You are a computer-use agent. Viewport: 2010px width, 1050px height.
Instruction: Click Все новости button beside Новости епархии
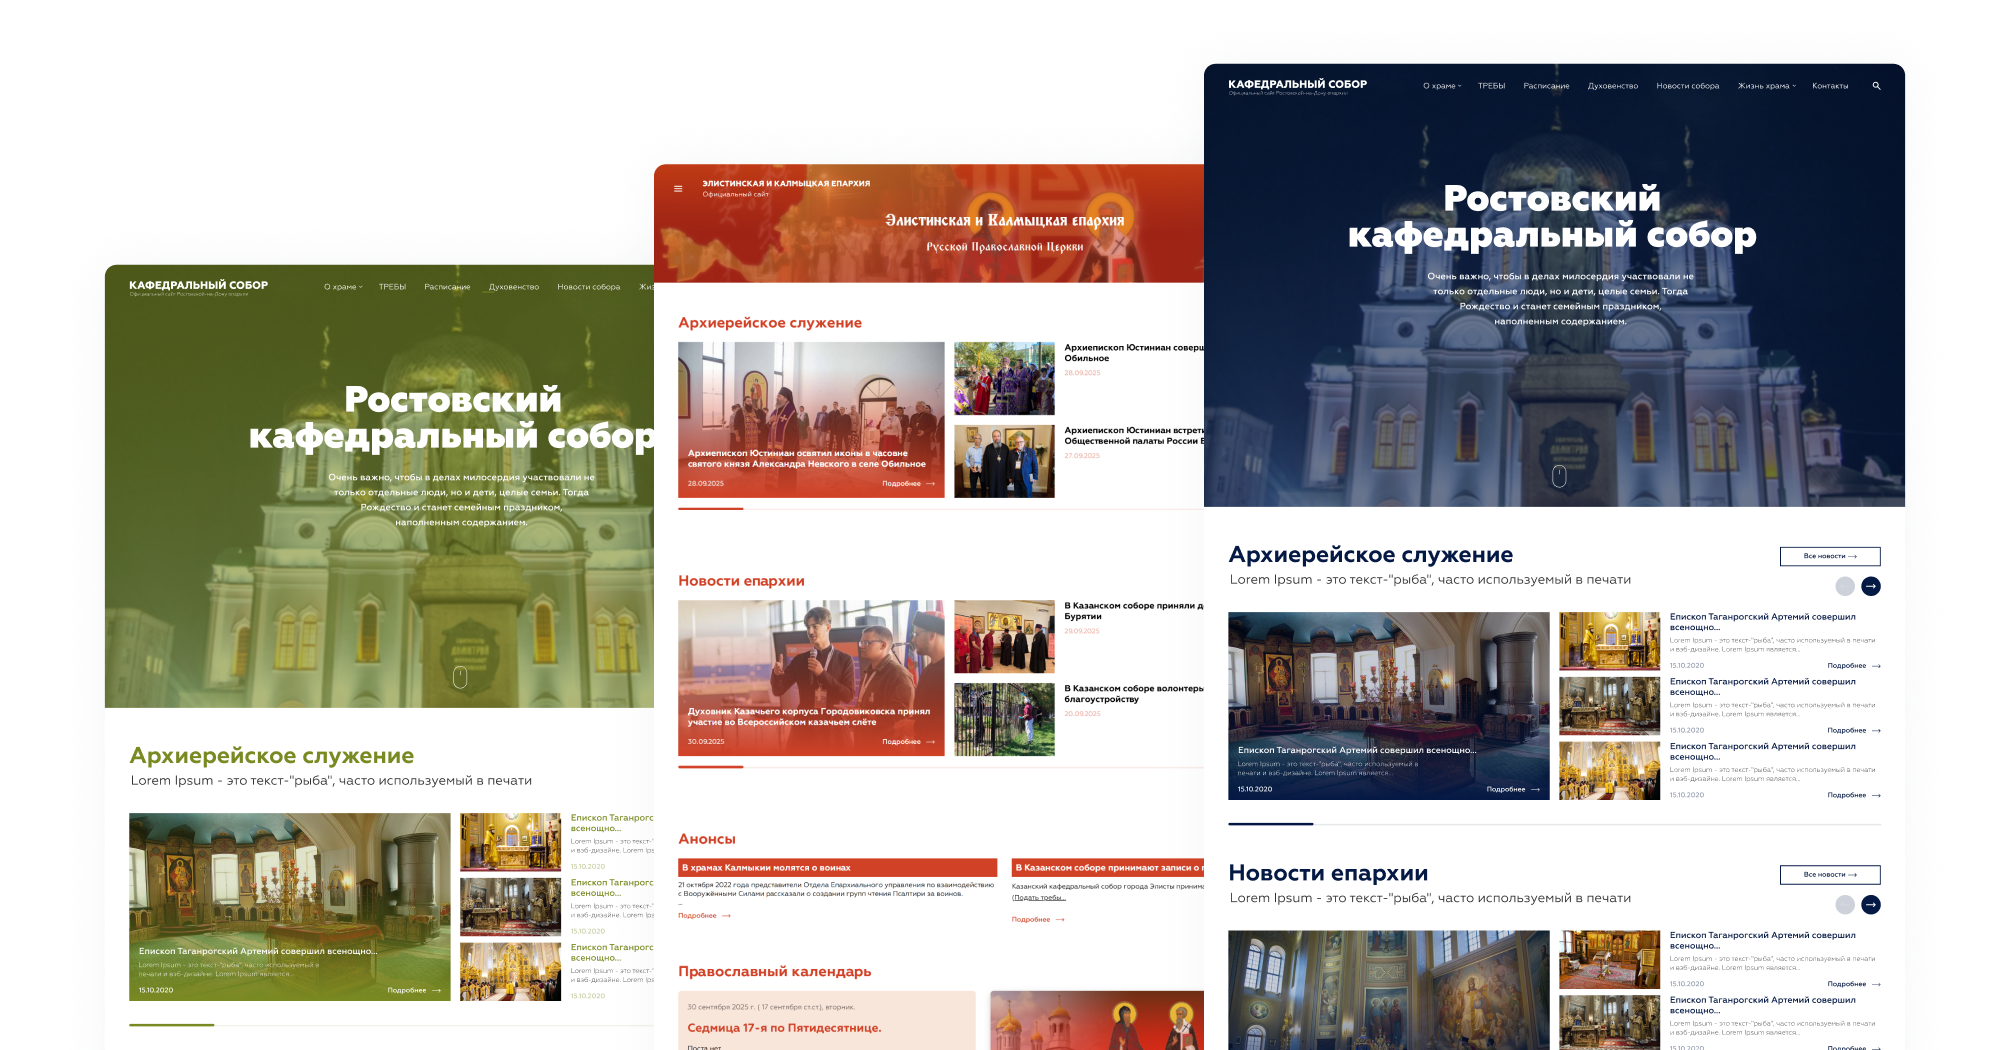click(x=1830, y=875)
